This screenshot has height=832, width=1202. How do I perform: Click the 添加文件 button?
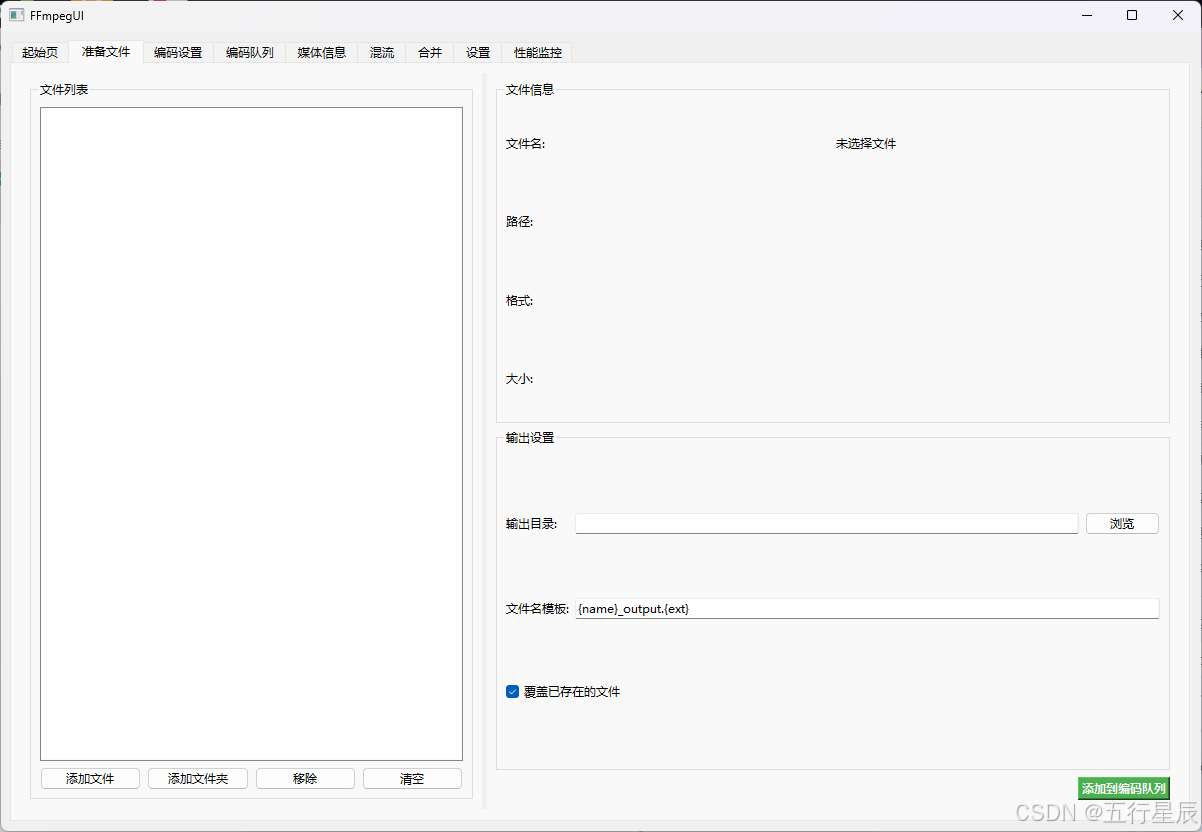(x=90, y=779)
